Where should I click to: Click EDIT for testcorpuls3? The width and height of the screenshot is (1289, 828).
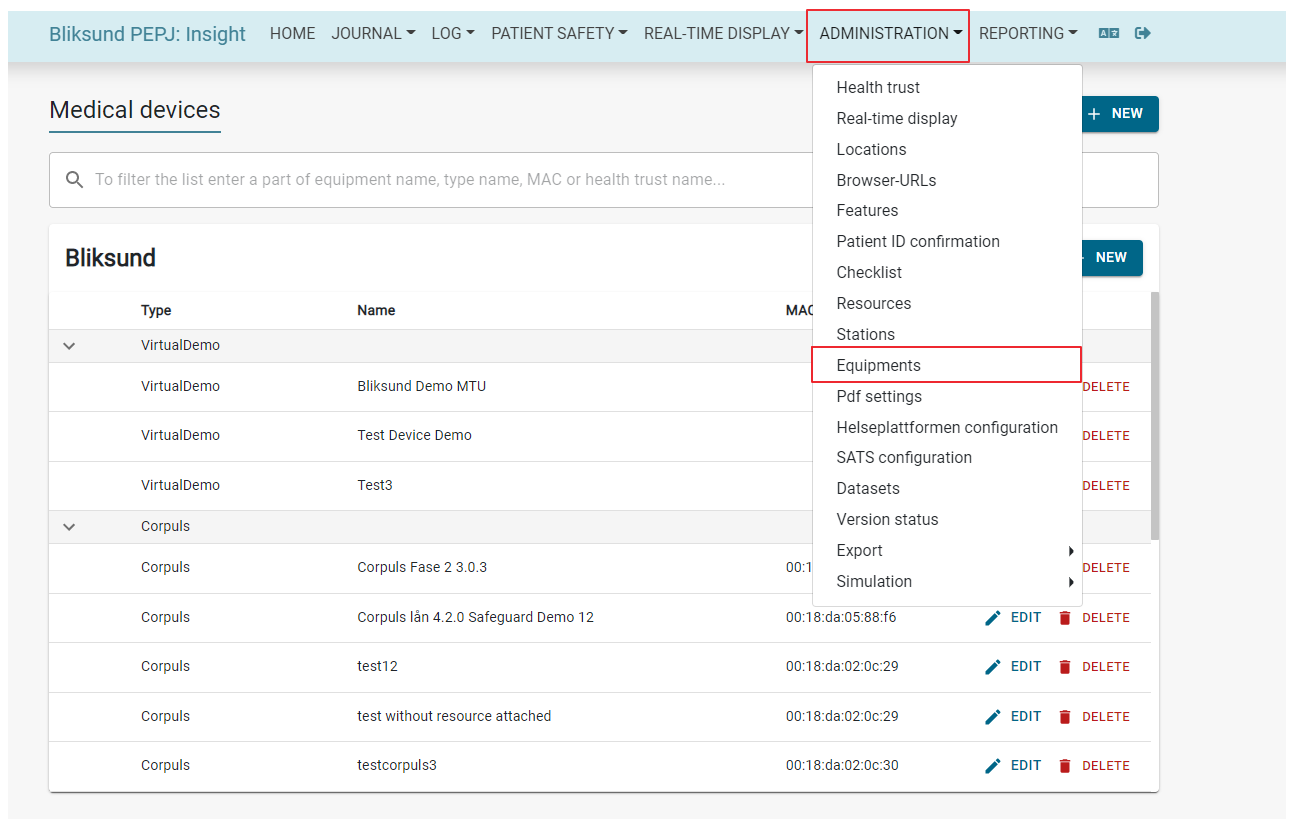(1013, 766)
